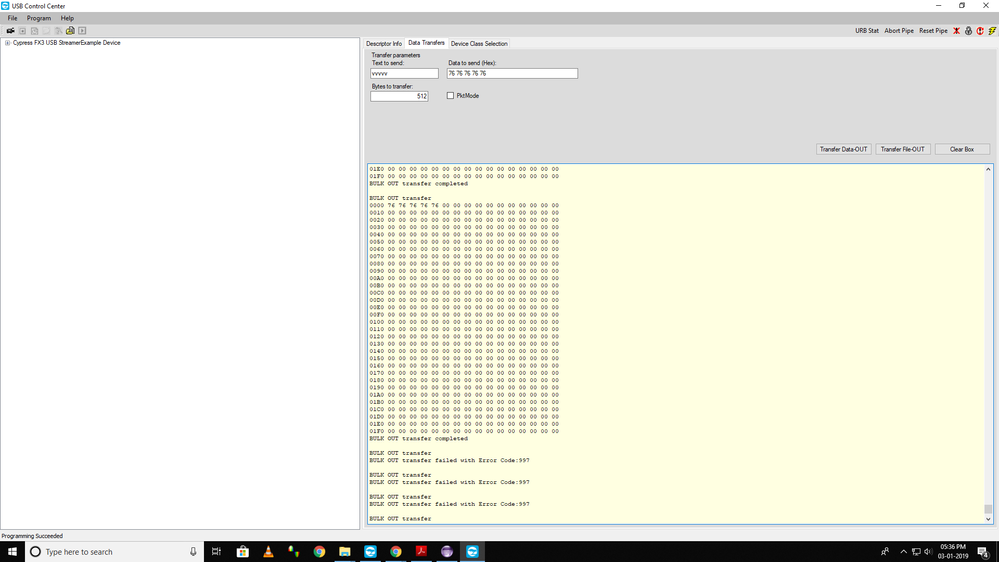
Task: Switch to the Descriptor Info tab
Action: pyautogui.click(x=384, y=43)
